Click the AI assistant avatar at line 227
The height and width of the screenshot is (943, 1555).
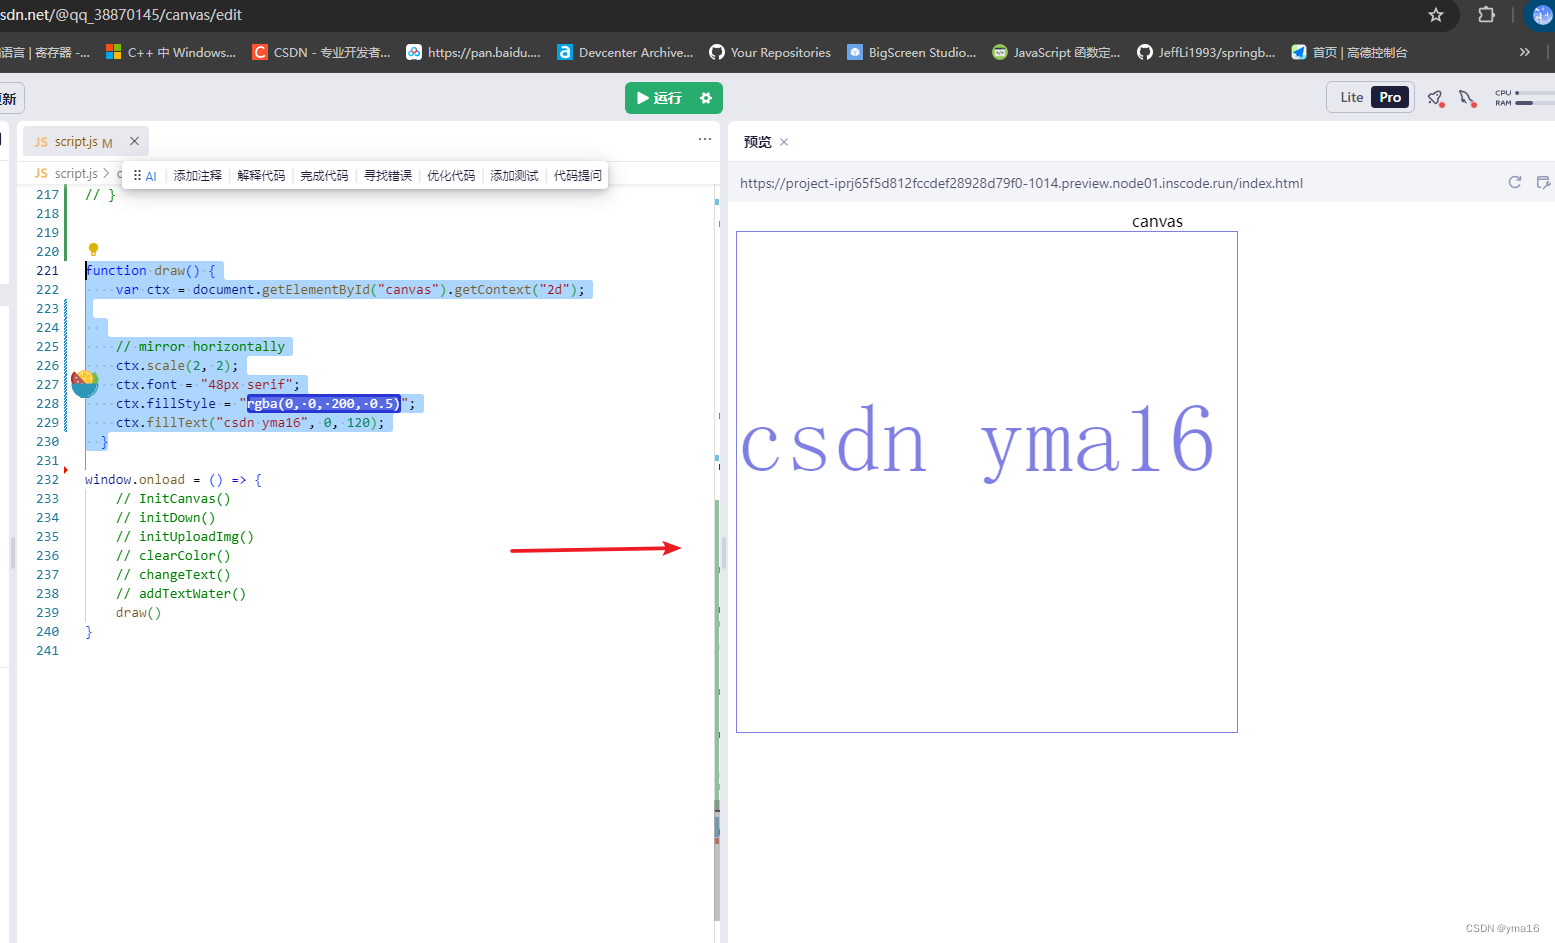coord(84,383)
